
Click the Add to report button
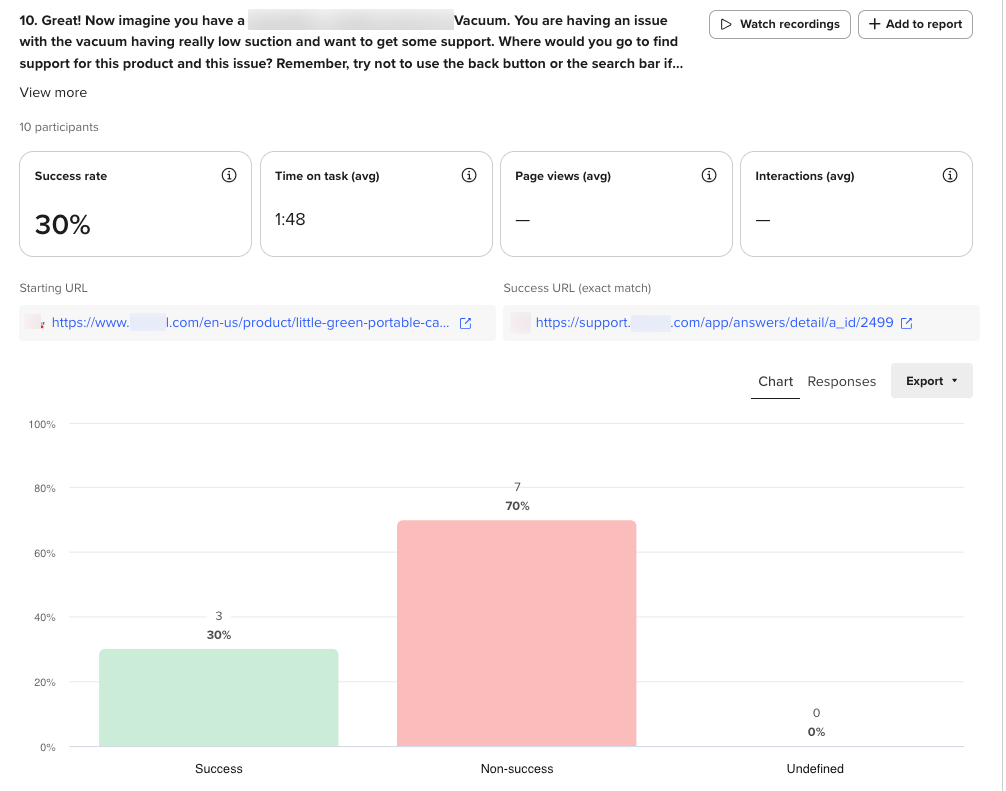[915, 24]
